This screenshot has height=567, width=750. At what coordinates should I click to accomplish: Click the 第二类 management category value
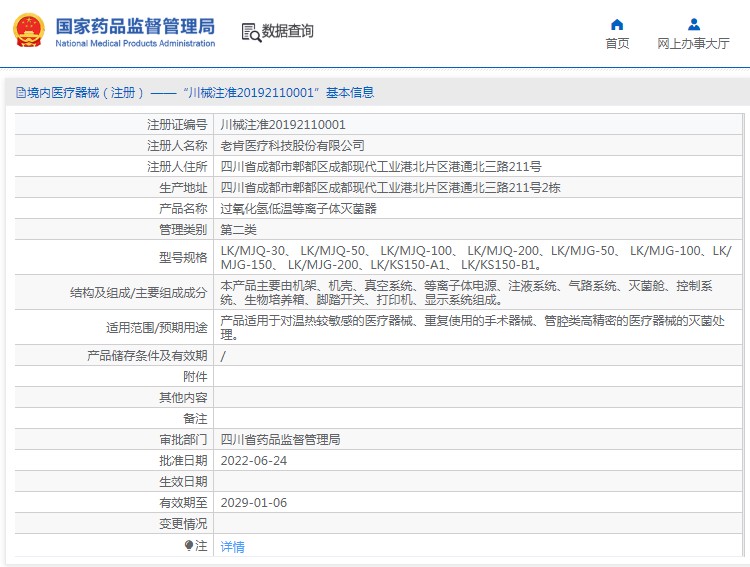238,230
